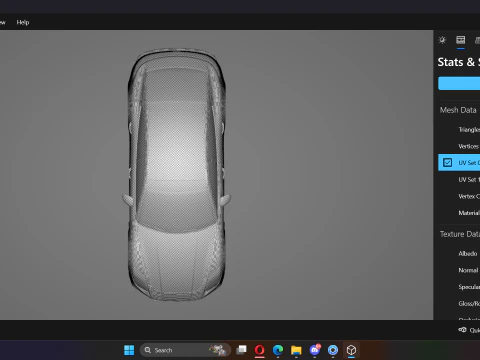Launch Opera browser from the taskbar
This screenshot has width=480, height=360.
(x=260, y=350)
